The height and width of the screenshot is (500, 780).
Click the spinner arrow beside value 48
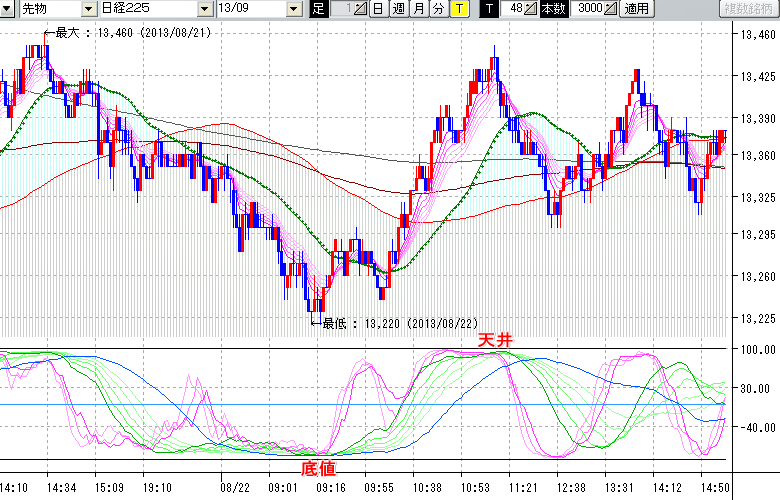pos(532,9)
